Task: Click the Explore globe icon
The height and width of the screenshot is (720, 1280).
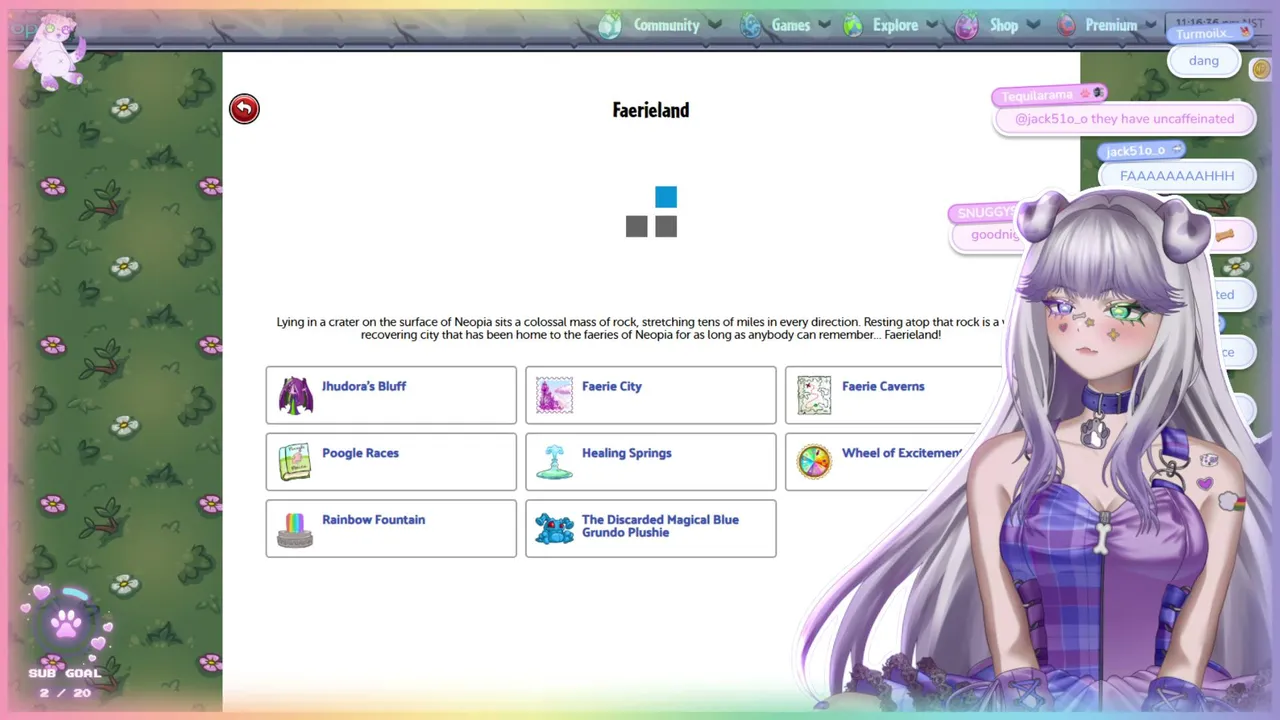Action: 853,25
